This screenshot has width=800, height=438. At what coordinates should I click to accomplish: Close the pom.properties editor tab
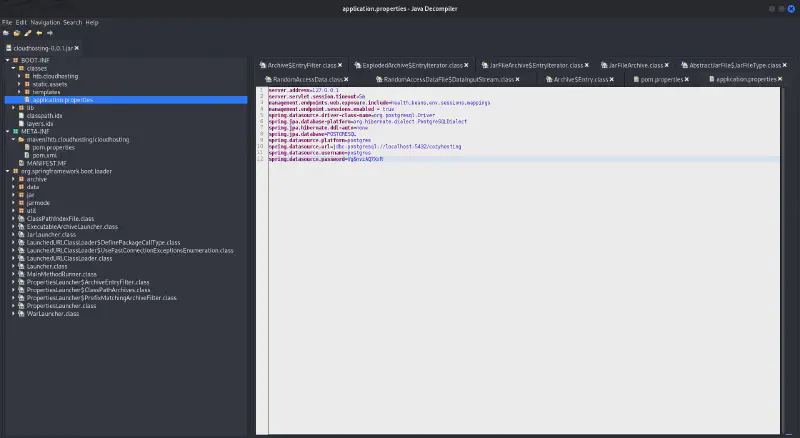pos(686,79)
